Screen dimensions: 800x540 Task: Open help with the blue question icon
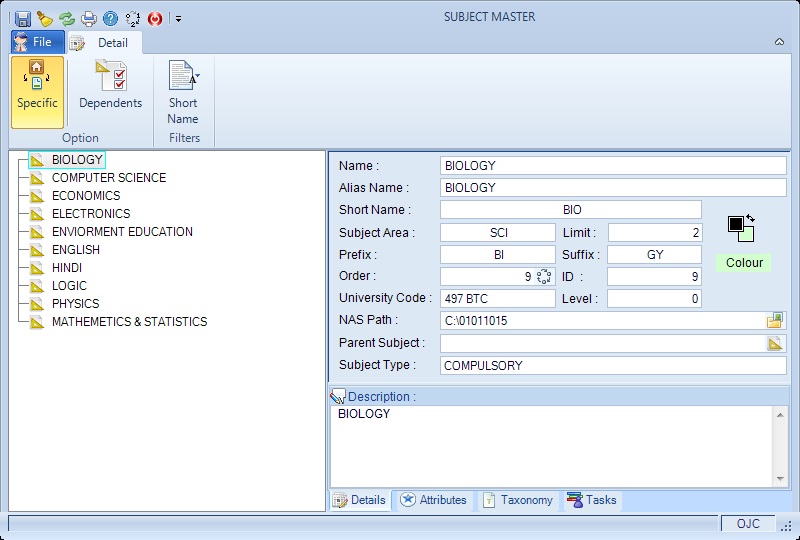click(x=110, y=19)
